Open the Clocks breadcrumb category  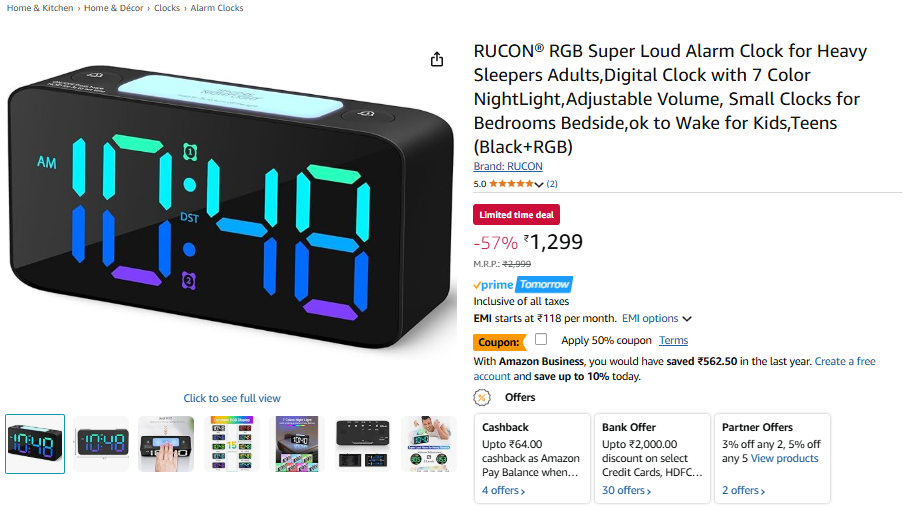pos(167,8)
